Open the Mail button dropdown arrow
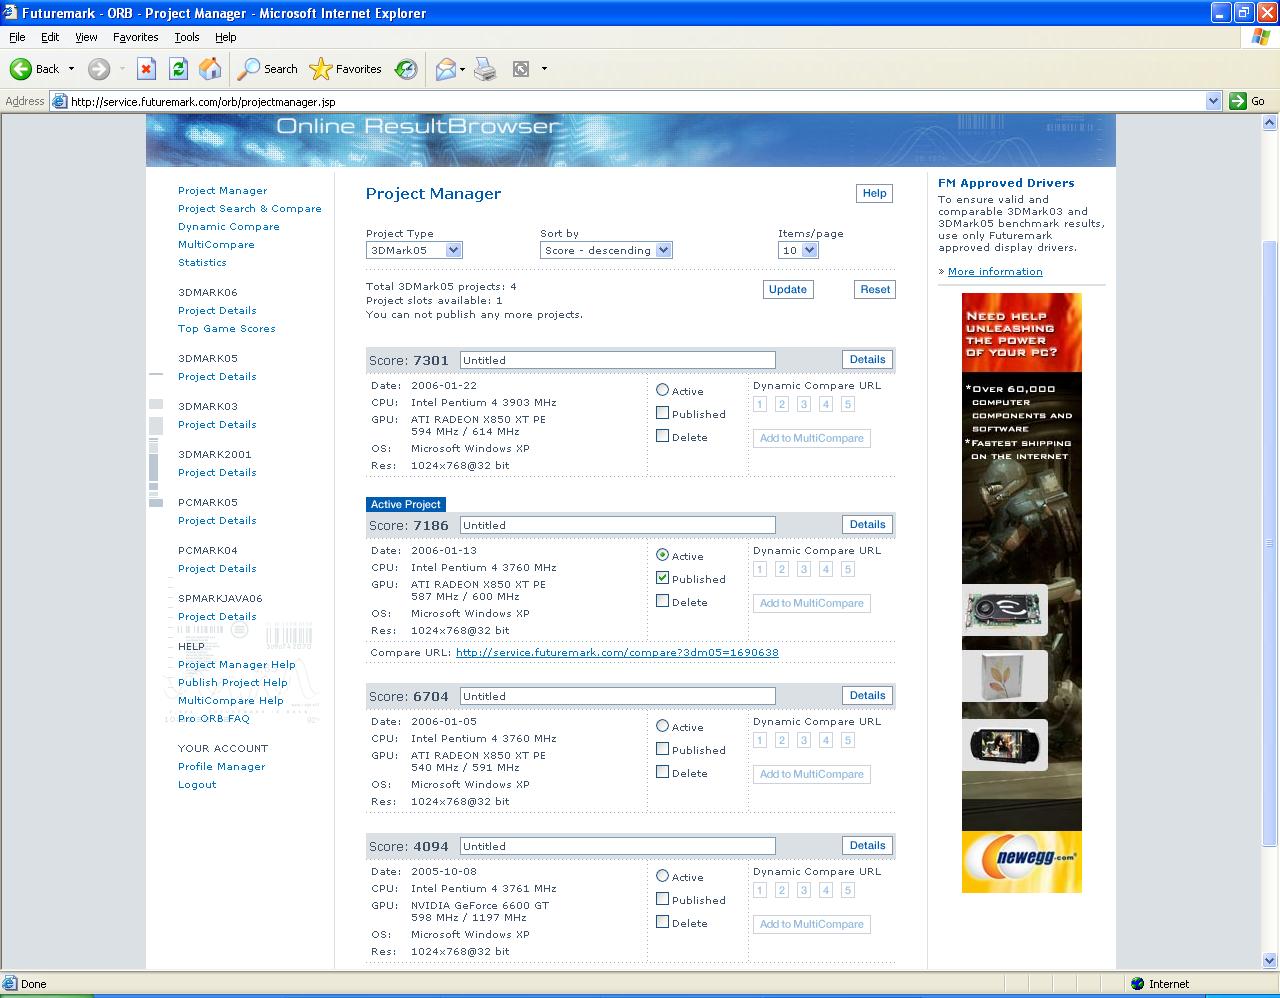This screenshot has height=998, width=1280. [462, 69]
